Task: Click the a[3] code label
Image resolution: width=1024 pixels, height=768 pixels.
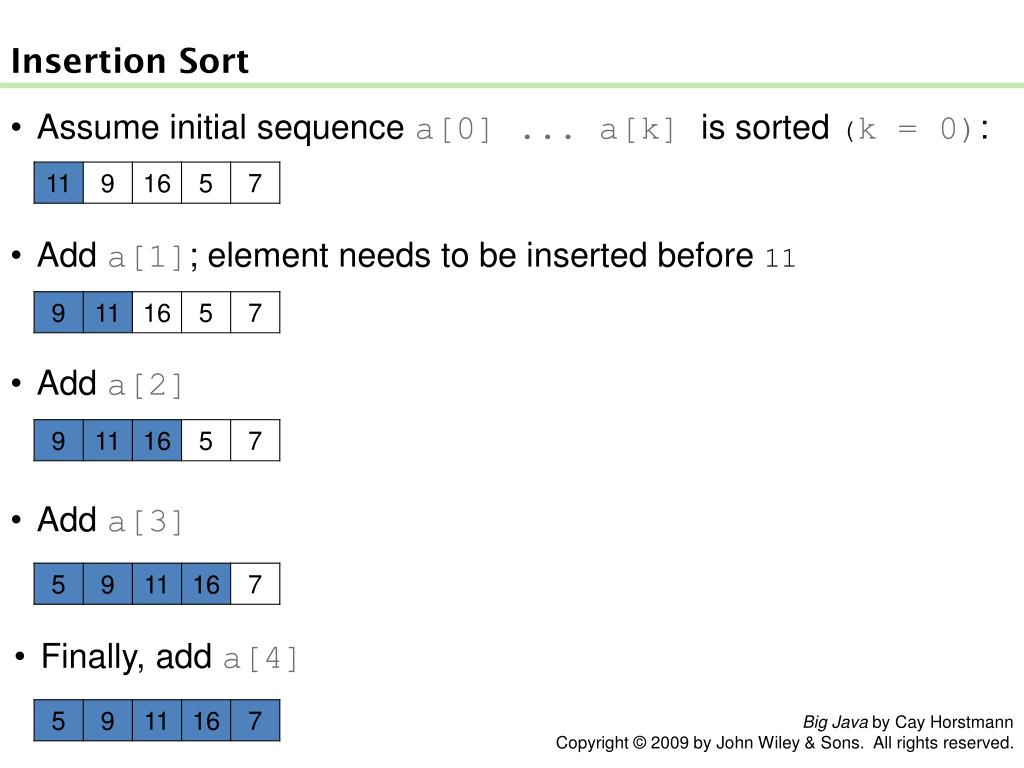Action: click(145, 522)
